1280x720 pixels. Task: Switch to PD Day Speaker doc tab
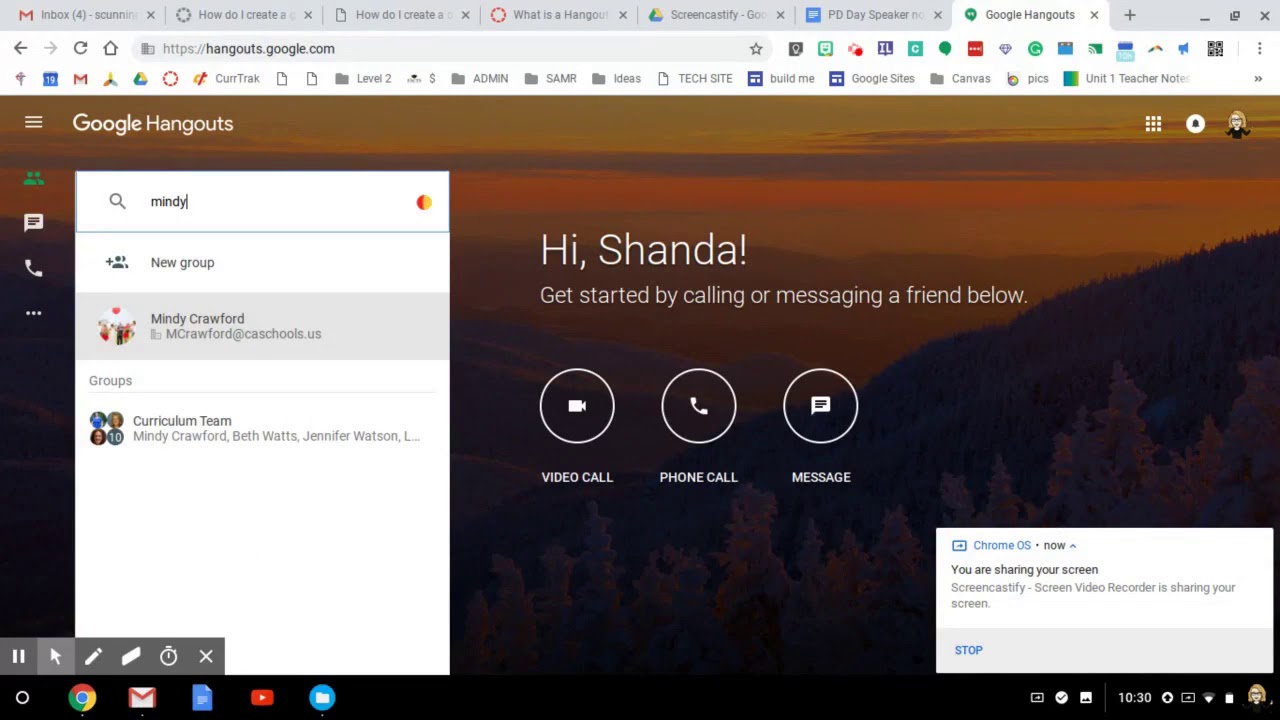click(x=873, y=15)
